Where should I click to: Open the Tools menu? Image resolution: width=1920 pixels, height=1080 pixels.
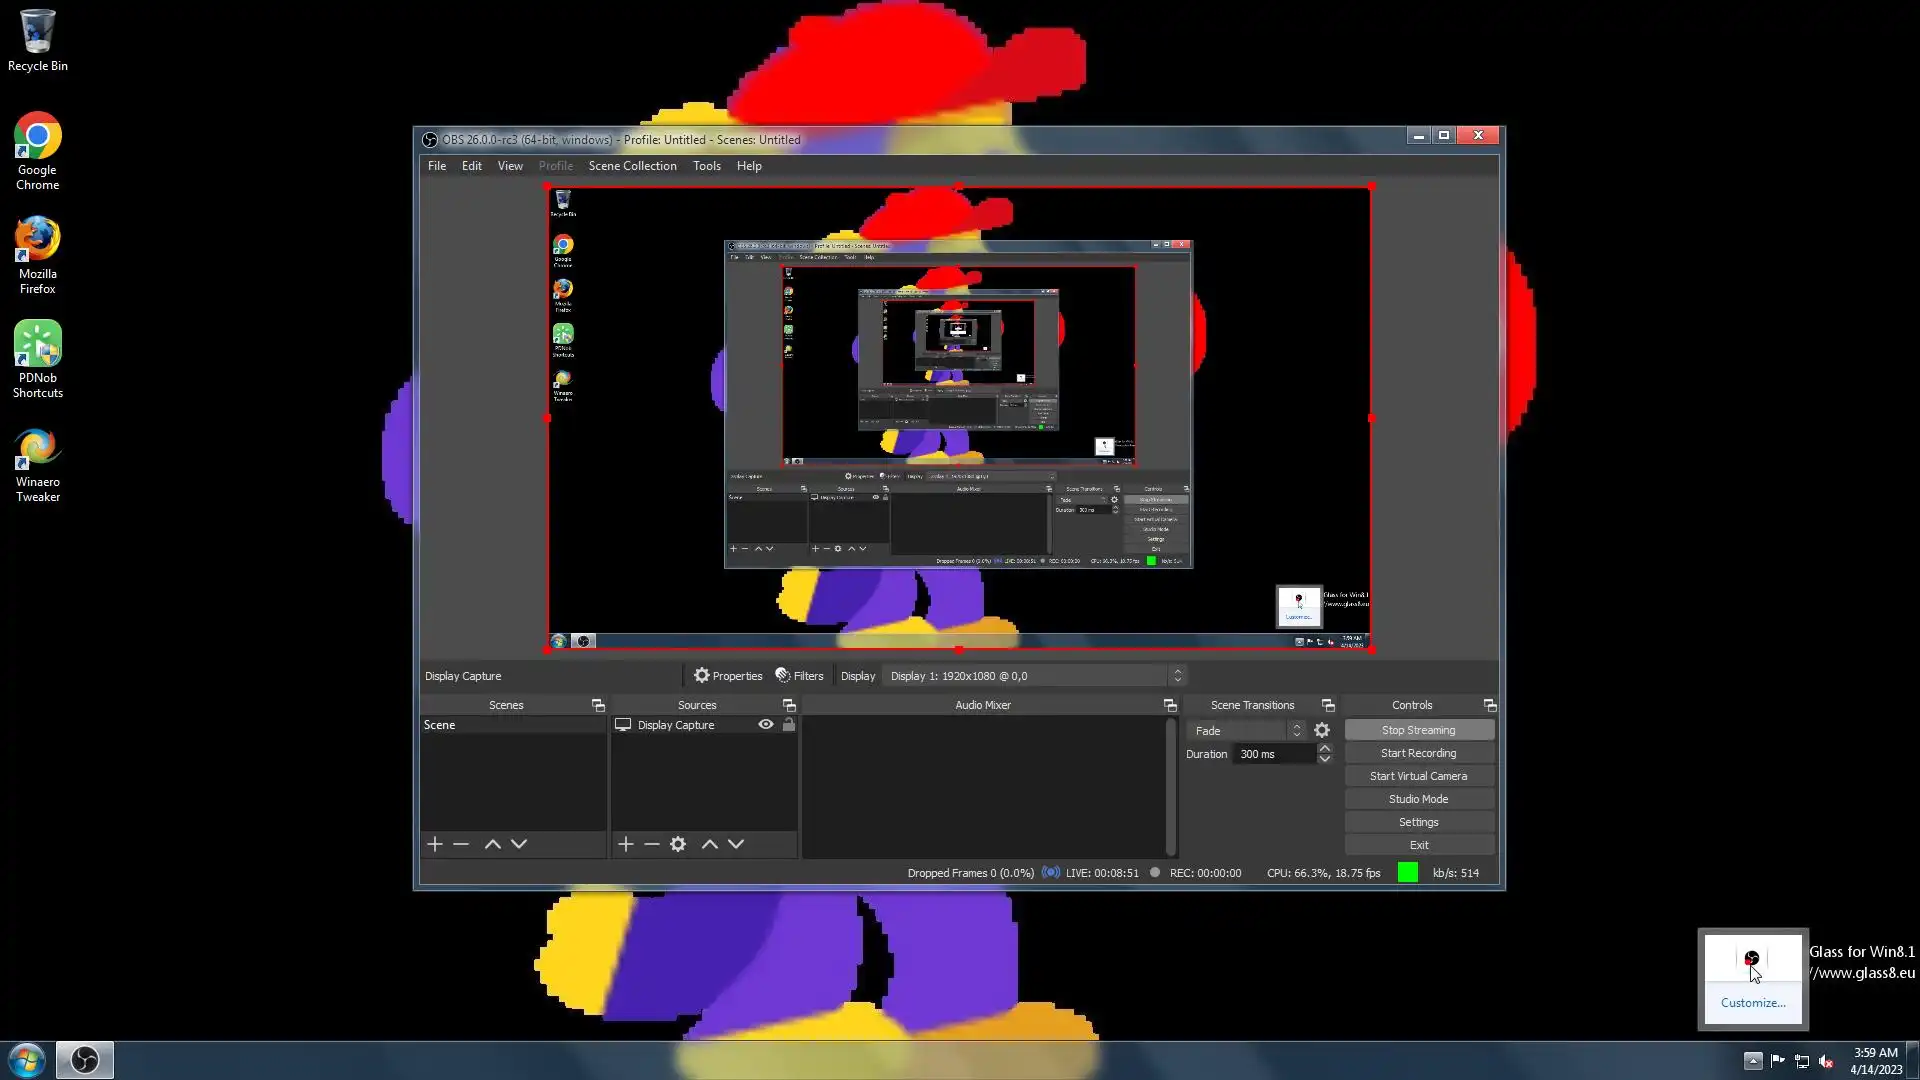tap(706, 166)
